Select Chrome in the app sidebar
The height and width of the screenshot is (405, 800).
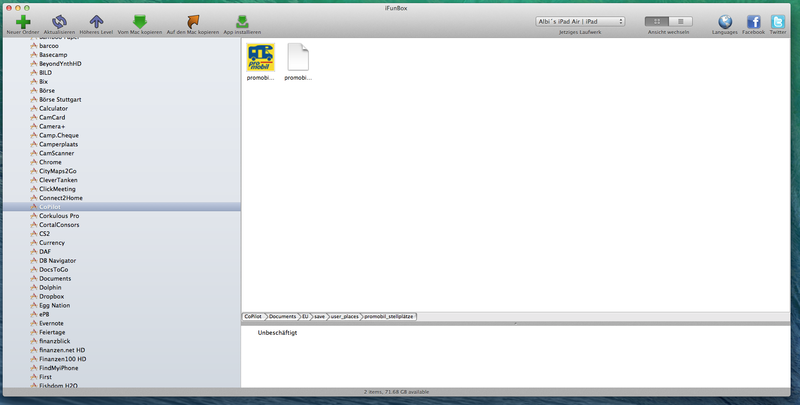(x=51, y=161)
